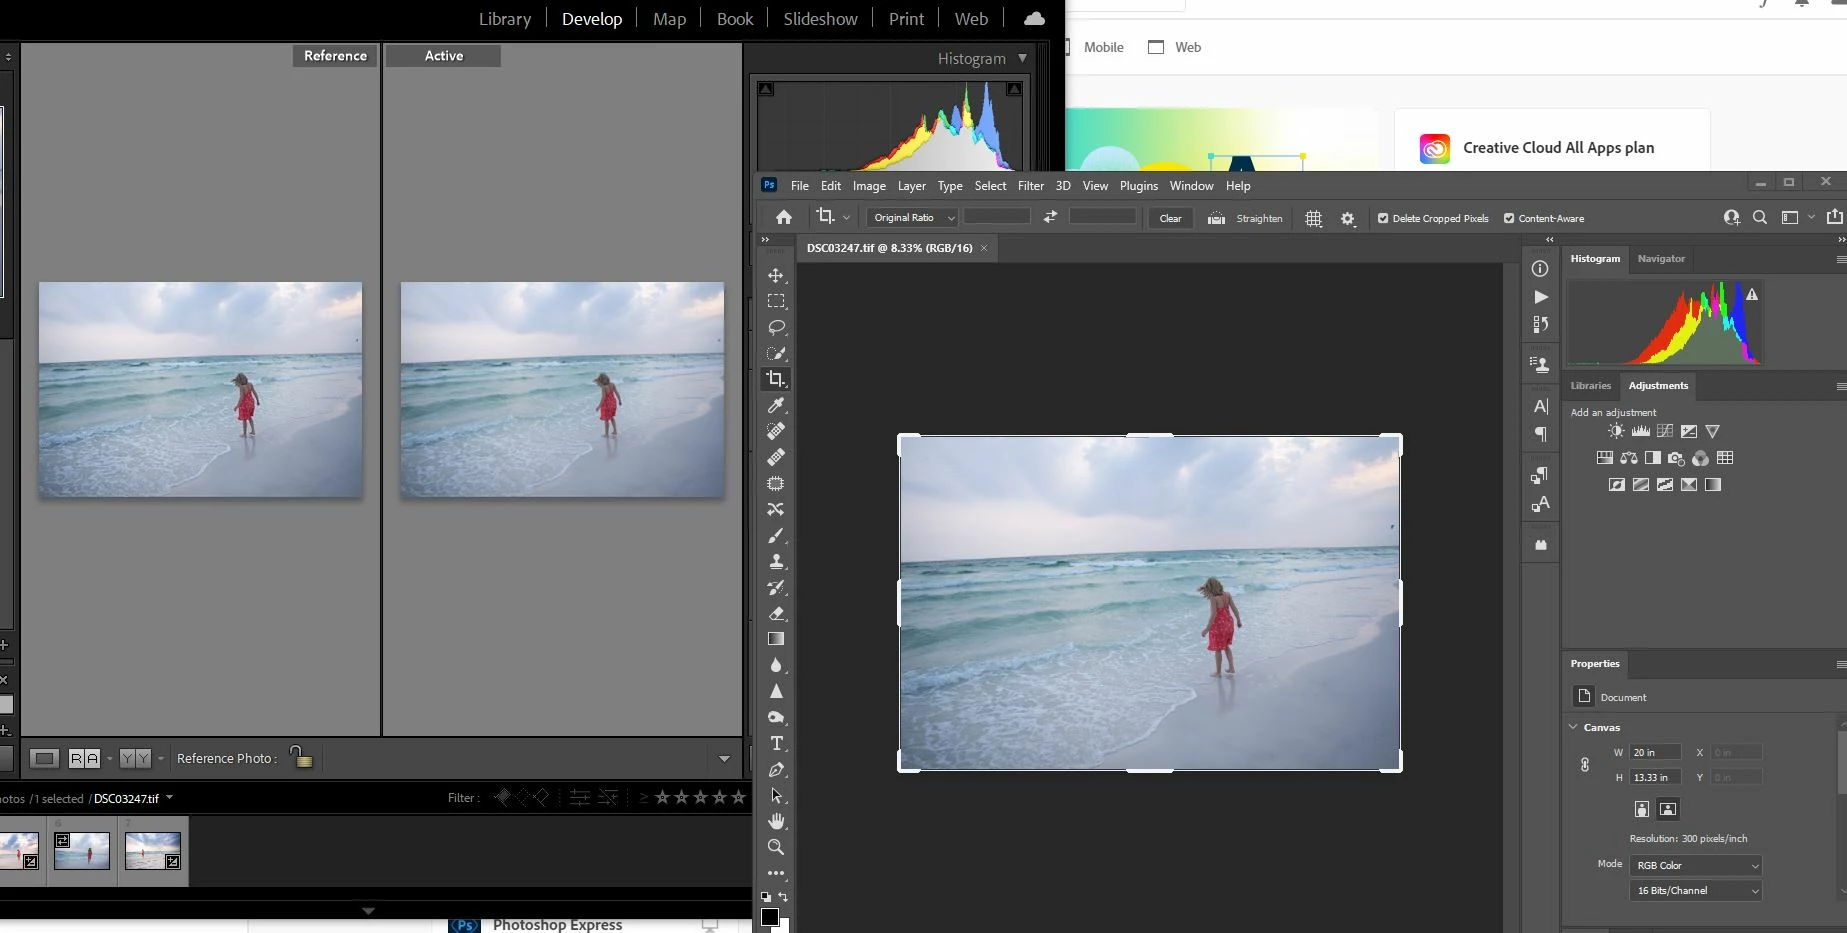Screen dimensions: 1847x933
Task: Collapse the Lightroom Histogram panel
Action: (1023, 58)
